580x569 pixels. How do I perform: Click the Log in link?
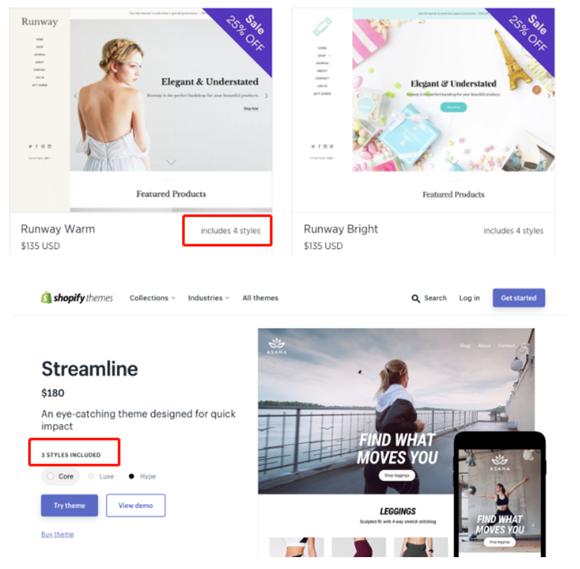pos(469,298)
